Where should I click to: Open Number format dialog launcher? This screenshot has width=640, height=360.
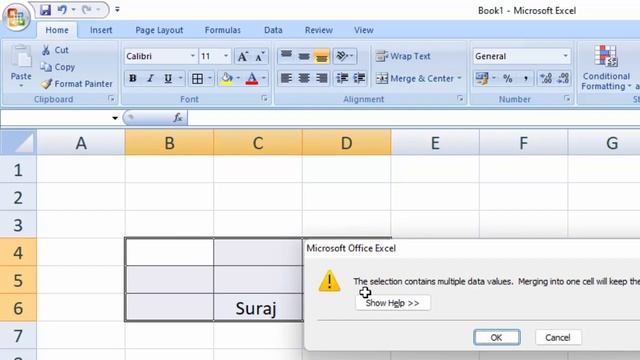click(567, 99)
